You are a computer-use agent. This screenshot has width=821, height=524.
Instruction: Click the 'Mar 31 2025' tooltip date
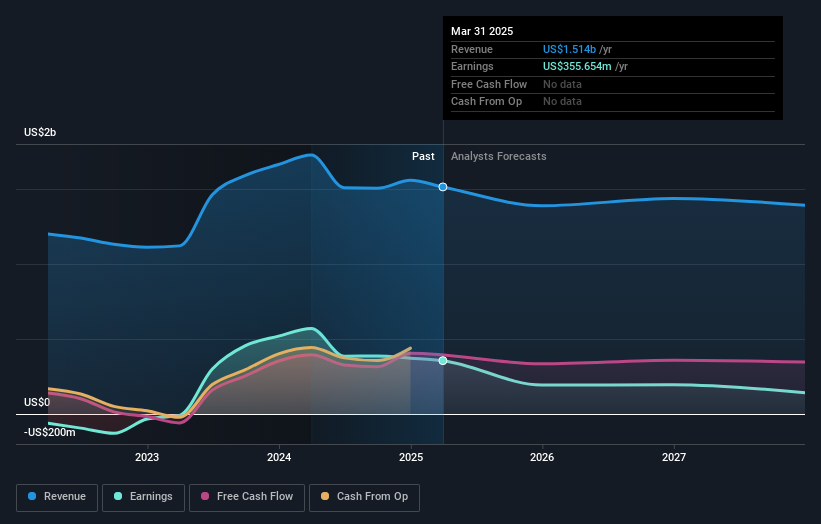click(482, 31)
